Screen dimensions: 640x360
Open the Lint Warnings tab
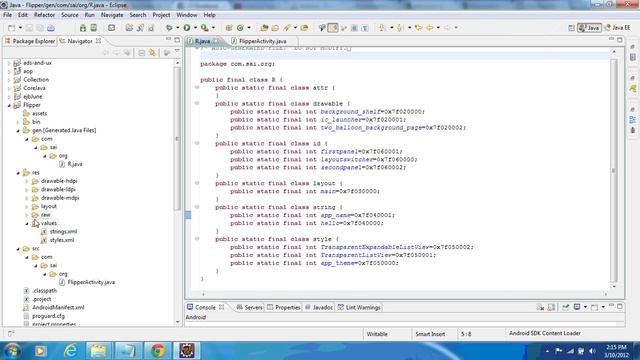359,307
